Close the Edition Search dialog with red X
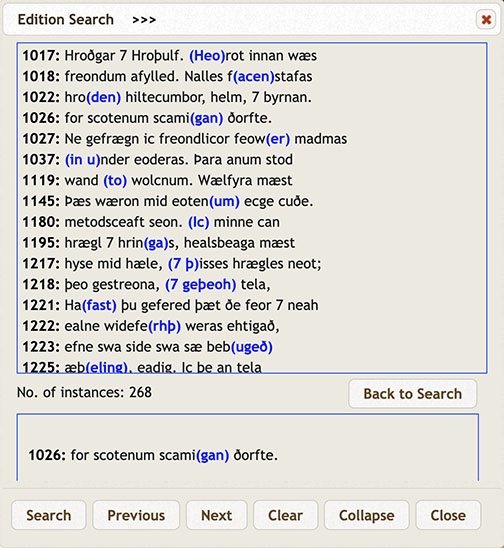 pyautogui.click(x=486, y=19)
